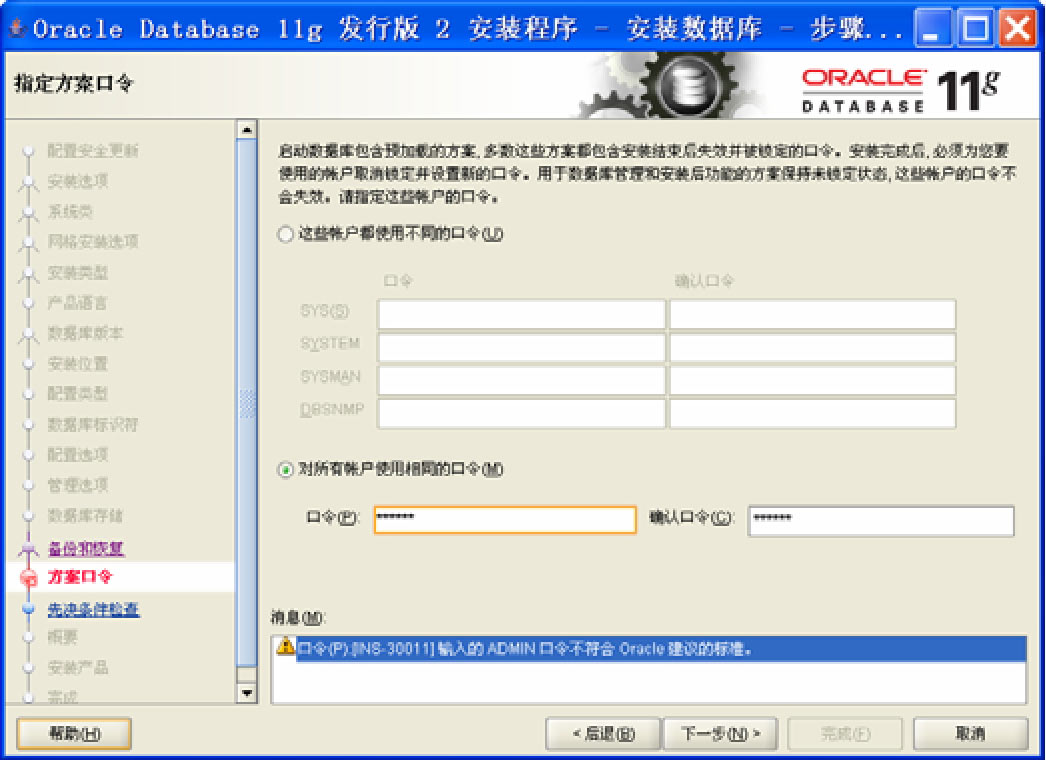
Task: Open help with the 帮助(H) button
Action: 74,734
